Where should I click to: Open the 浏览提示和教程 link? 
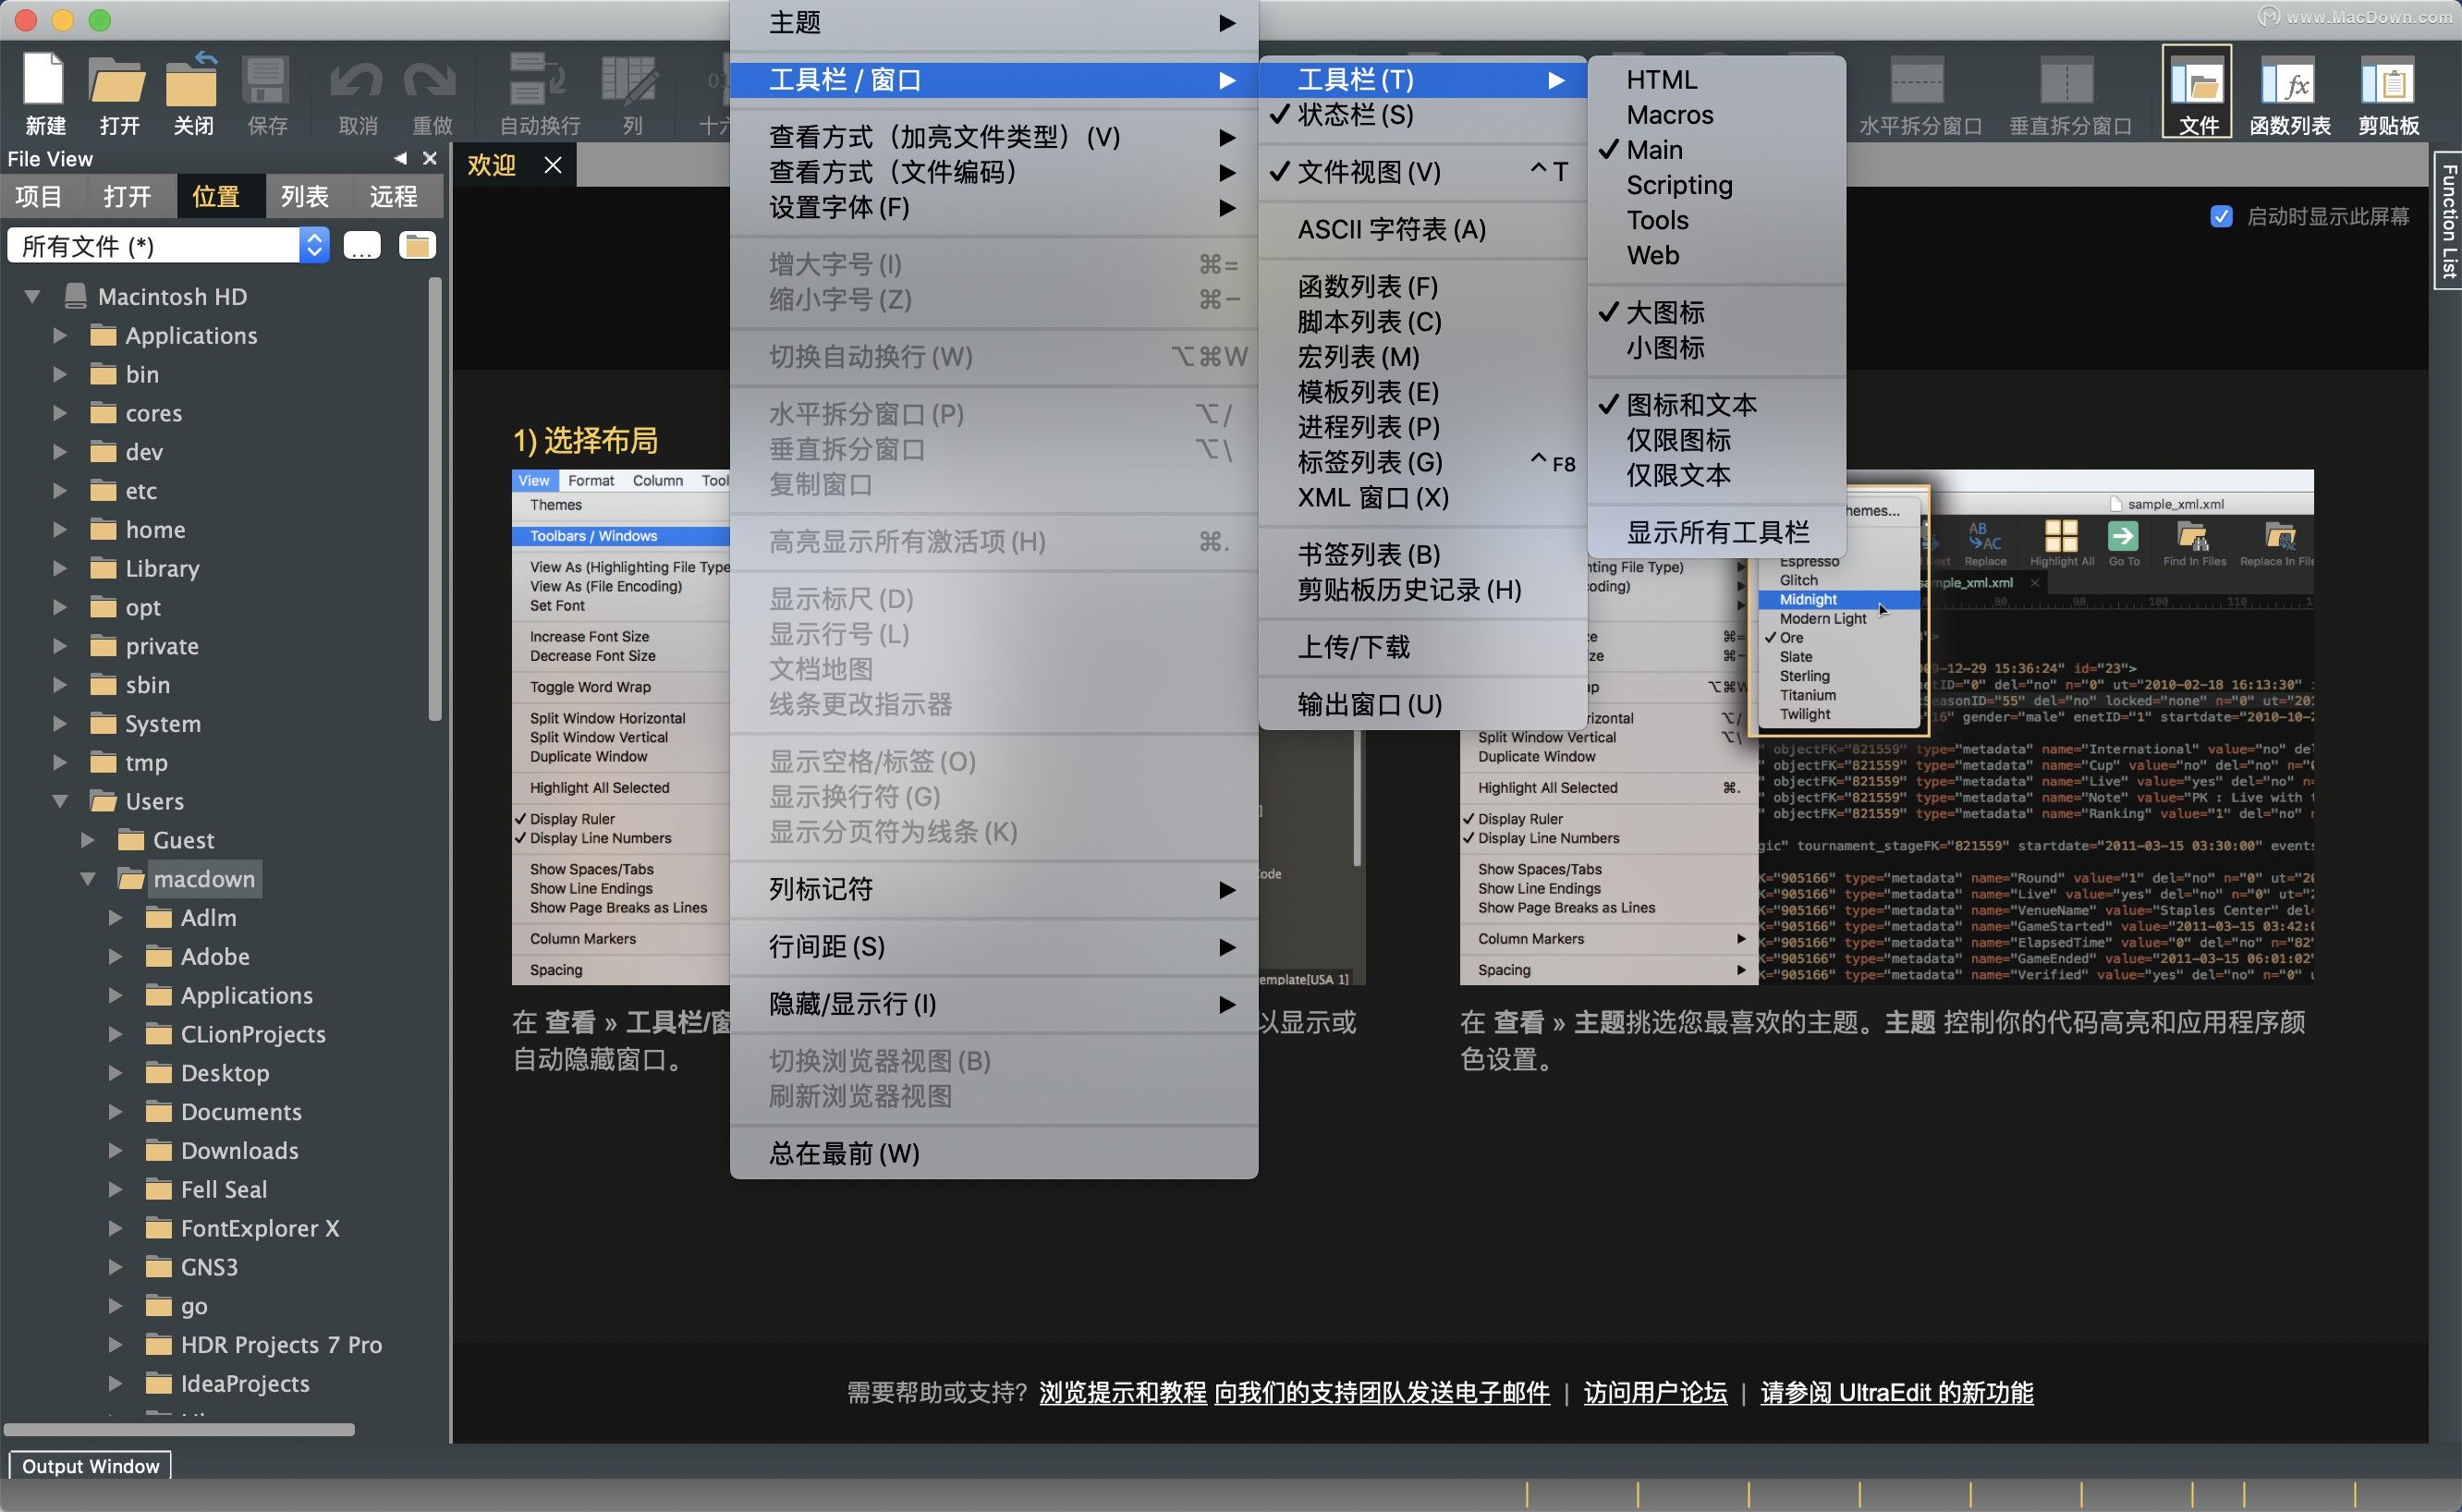click(1122, 1392)
